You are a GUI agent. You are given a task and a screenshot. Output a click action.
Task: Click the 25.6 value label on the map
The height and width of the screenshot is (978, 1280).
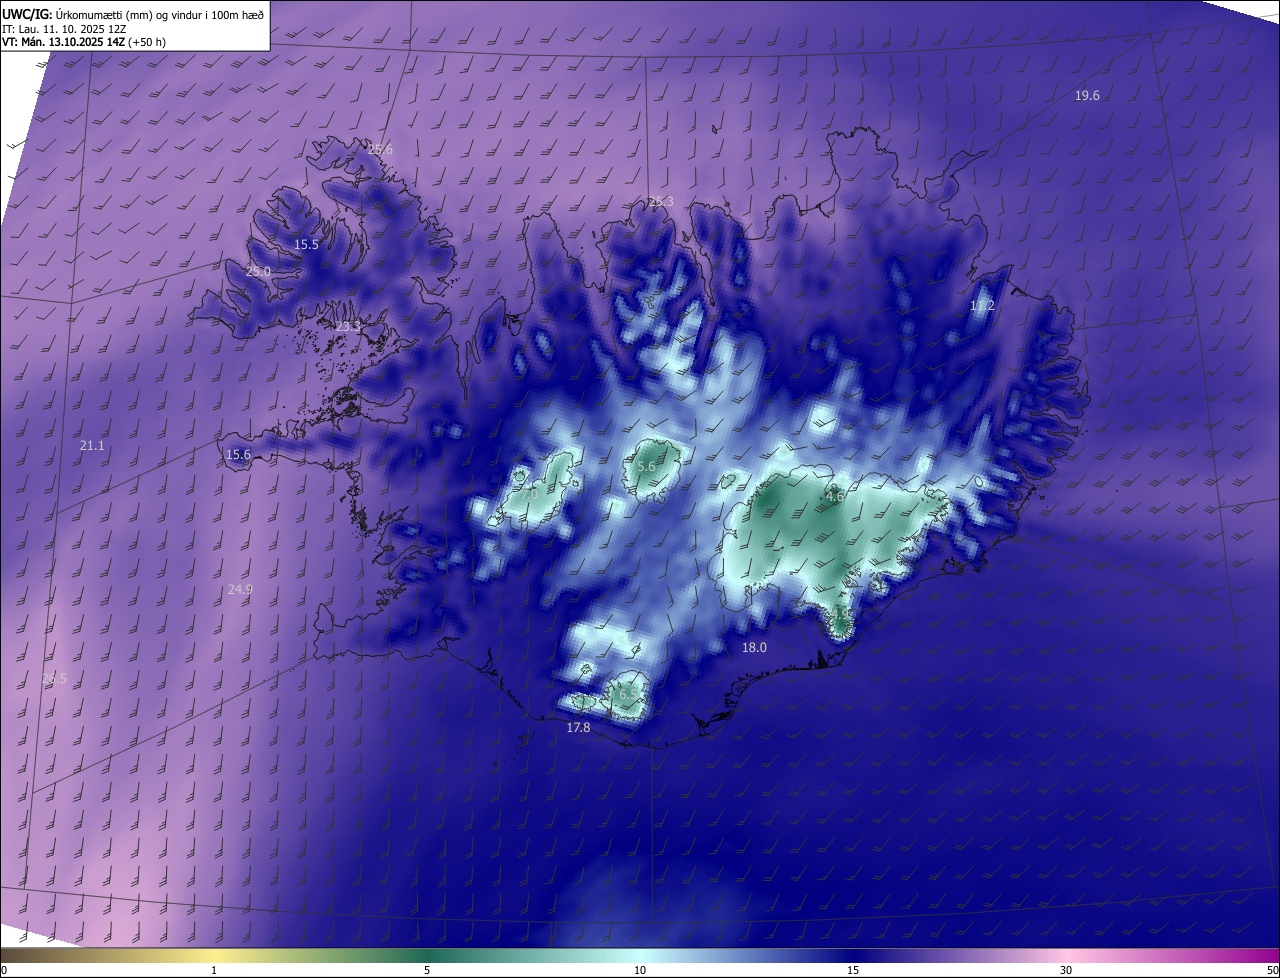coord(380,150)
